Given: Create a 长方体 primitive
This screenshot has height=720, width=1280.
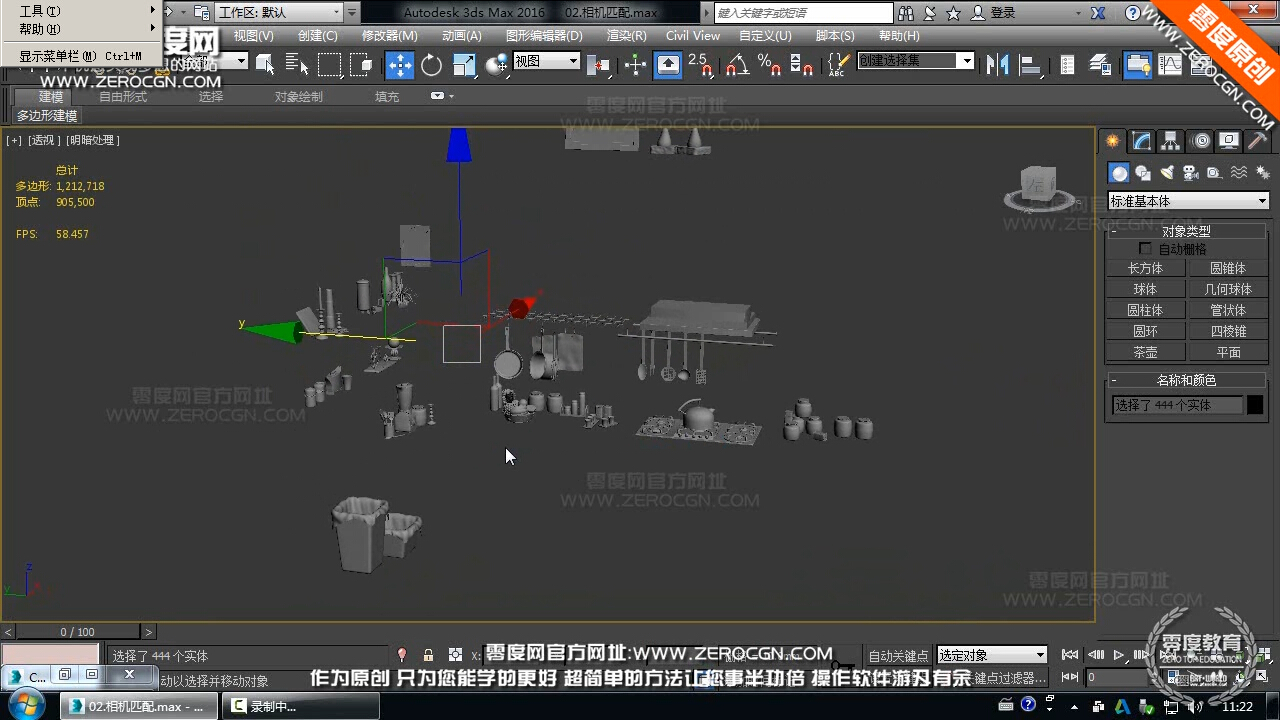Looking at the screenshot, I should (x=1146, y=268).
